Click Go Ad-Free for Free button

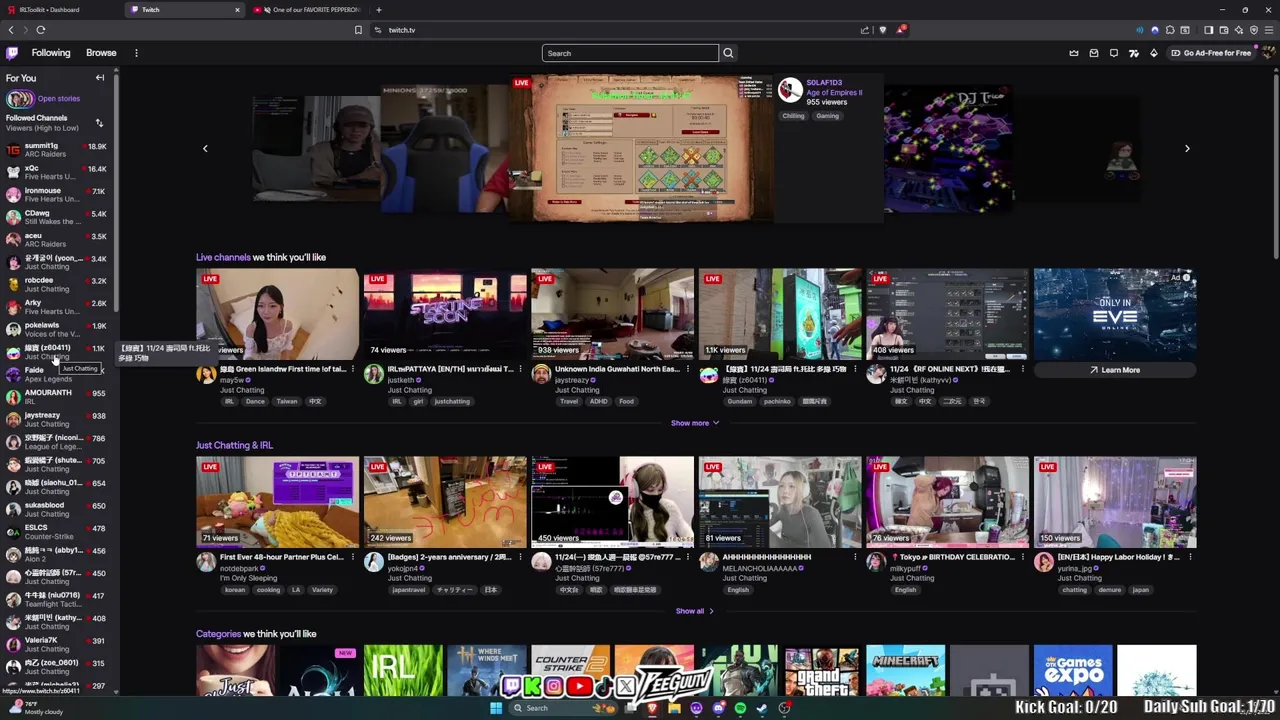1211,53
